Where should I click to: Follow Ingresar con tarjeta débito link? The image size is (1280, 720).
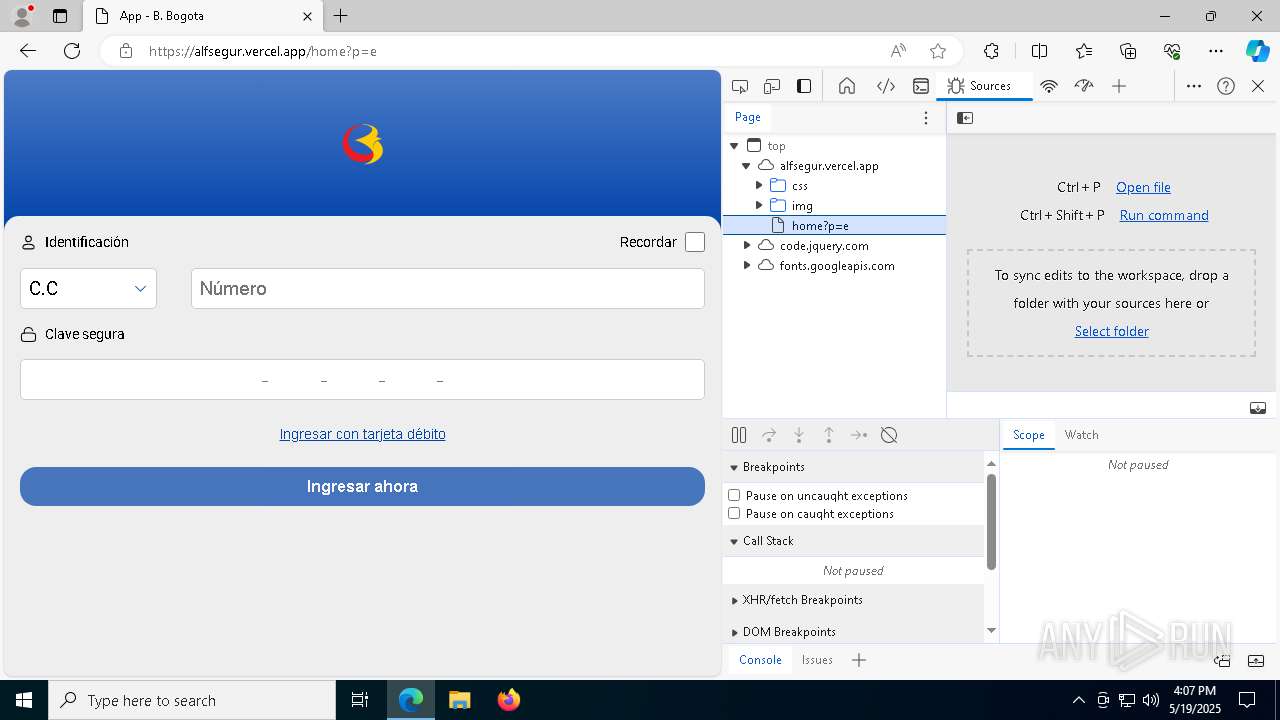coord(362,434)
